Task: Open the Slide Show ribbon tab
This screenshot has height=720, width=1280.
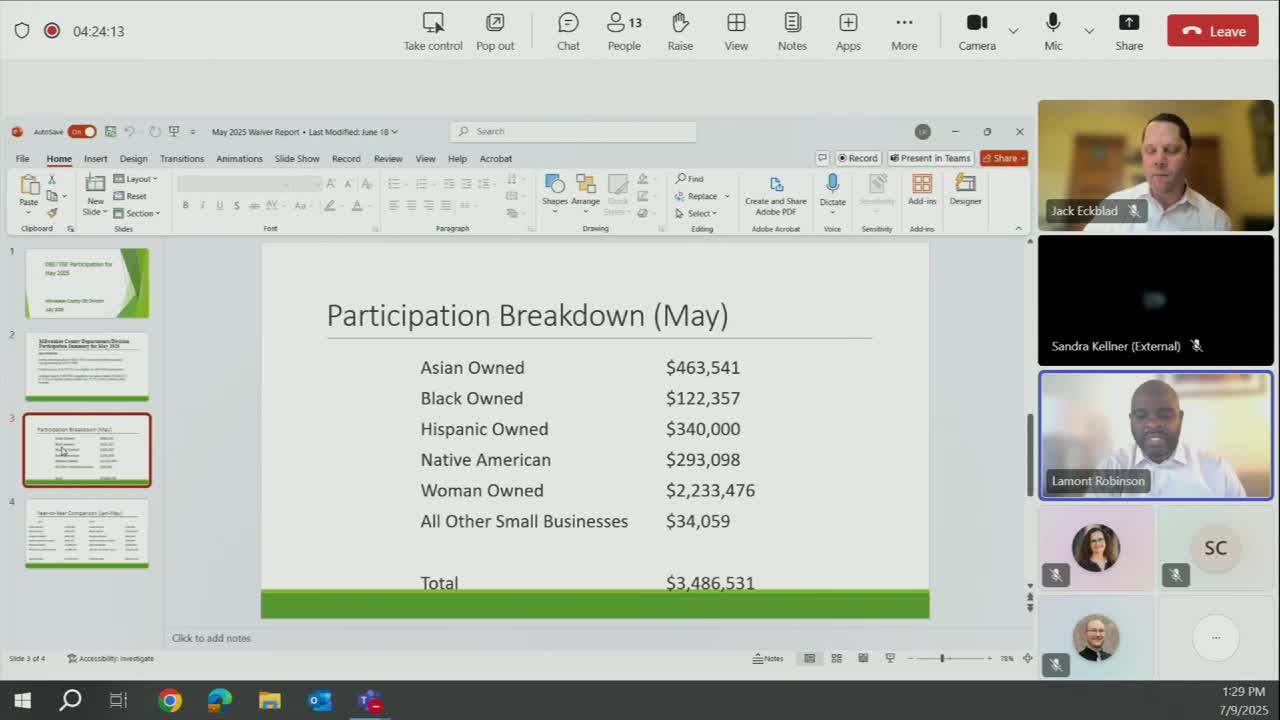Action: (297, 159)
